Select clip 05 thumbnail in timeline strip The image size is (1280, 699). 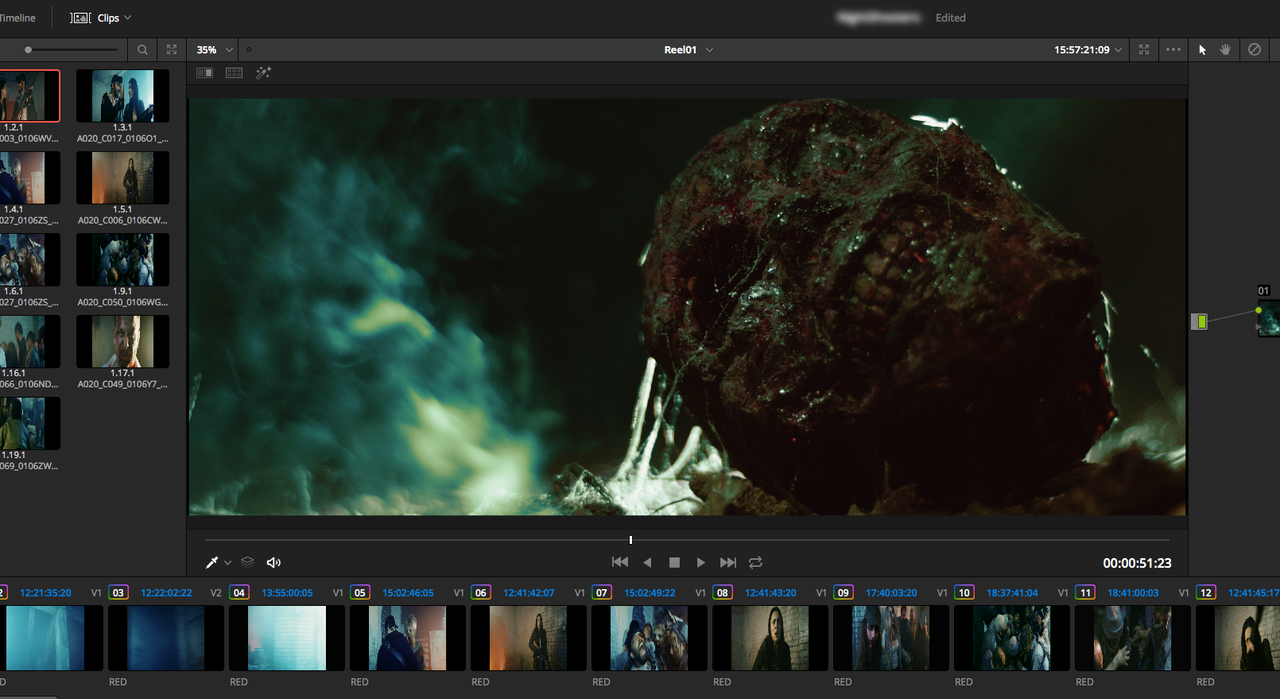[407, 638]
